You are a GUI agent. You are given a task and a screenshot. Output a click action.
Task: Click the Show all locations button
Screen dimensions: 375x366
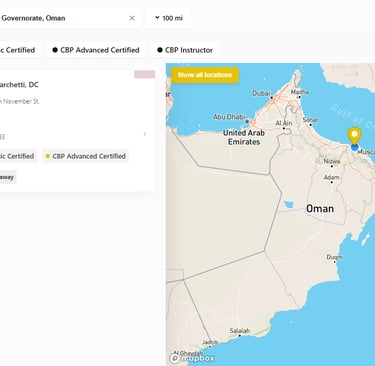point(205,75)
